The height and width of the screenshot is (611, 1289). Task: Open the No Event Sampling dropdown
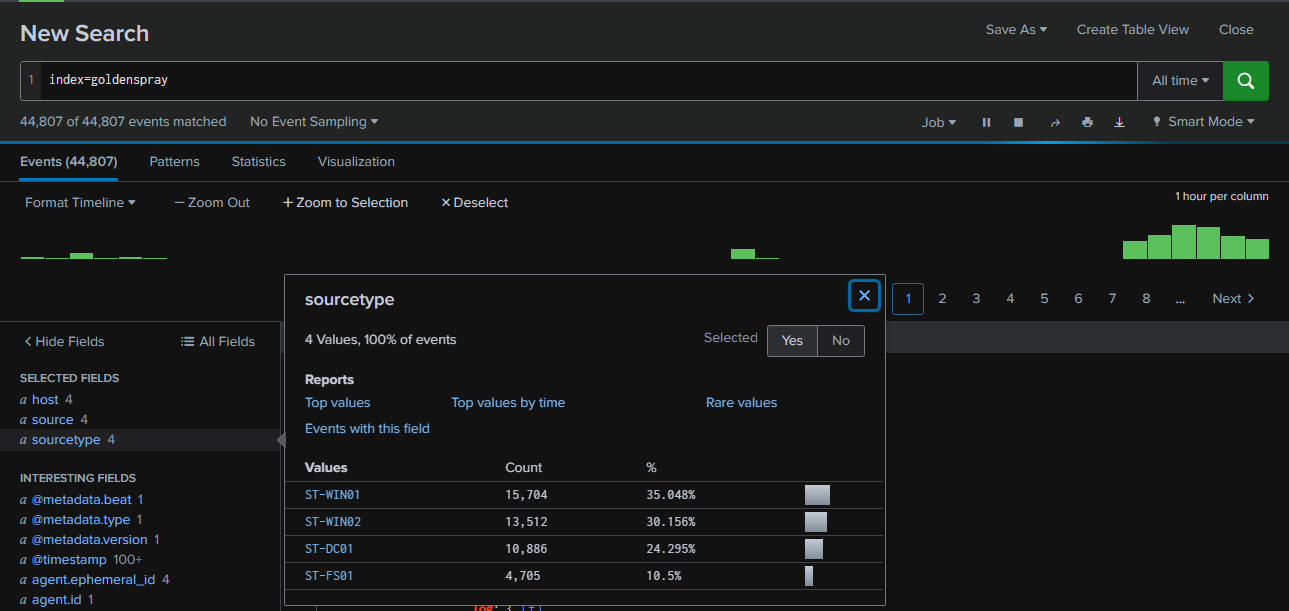[x=314, y=122]
